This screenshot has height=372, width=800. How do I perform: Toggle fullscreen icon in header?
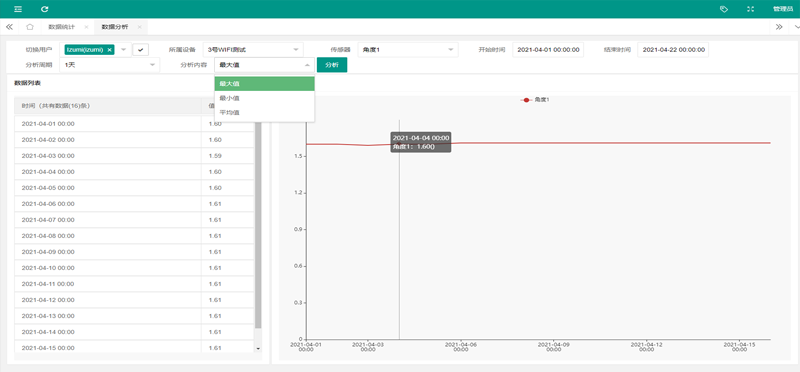pyautogui.click(x=751, y=9)
